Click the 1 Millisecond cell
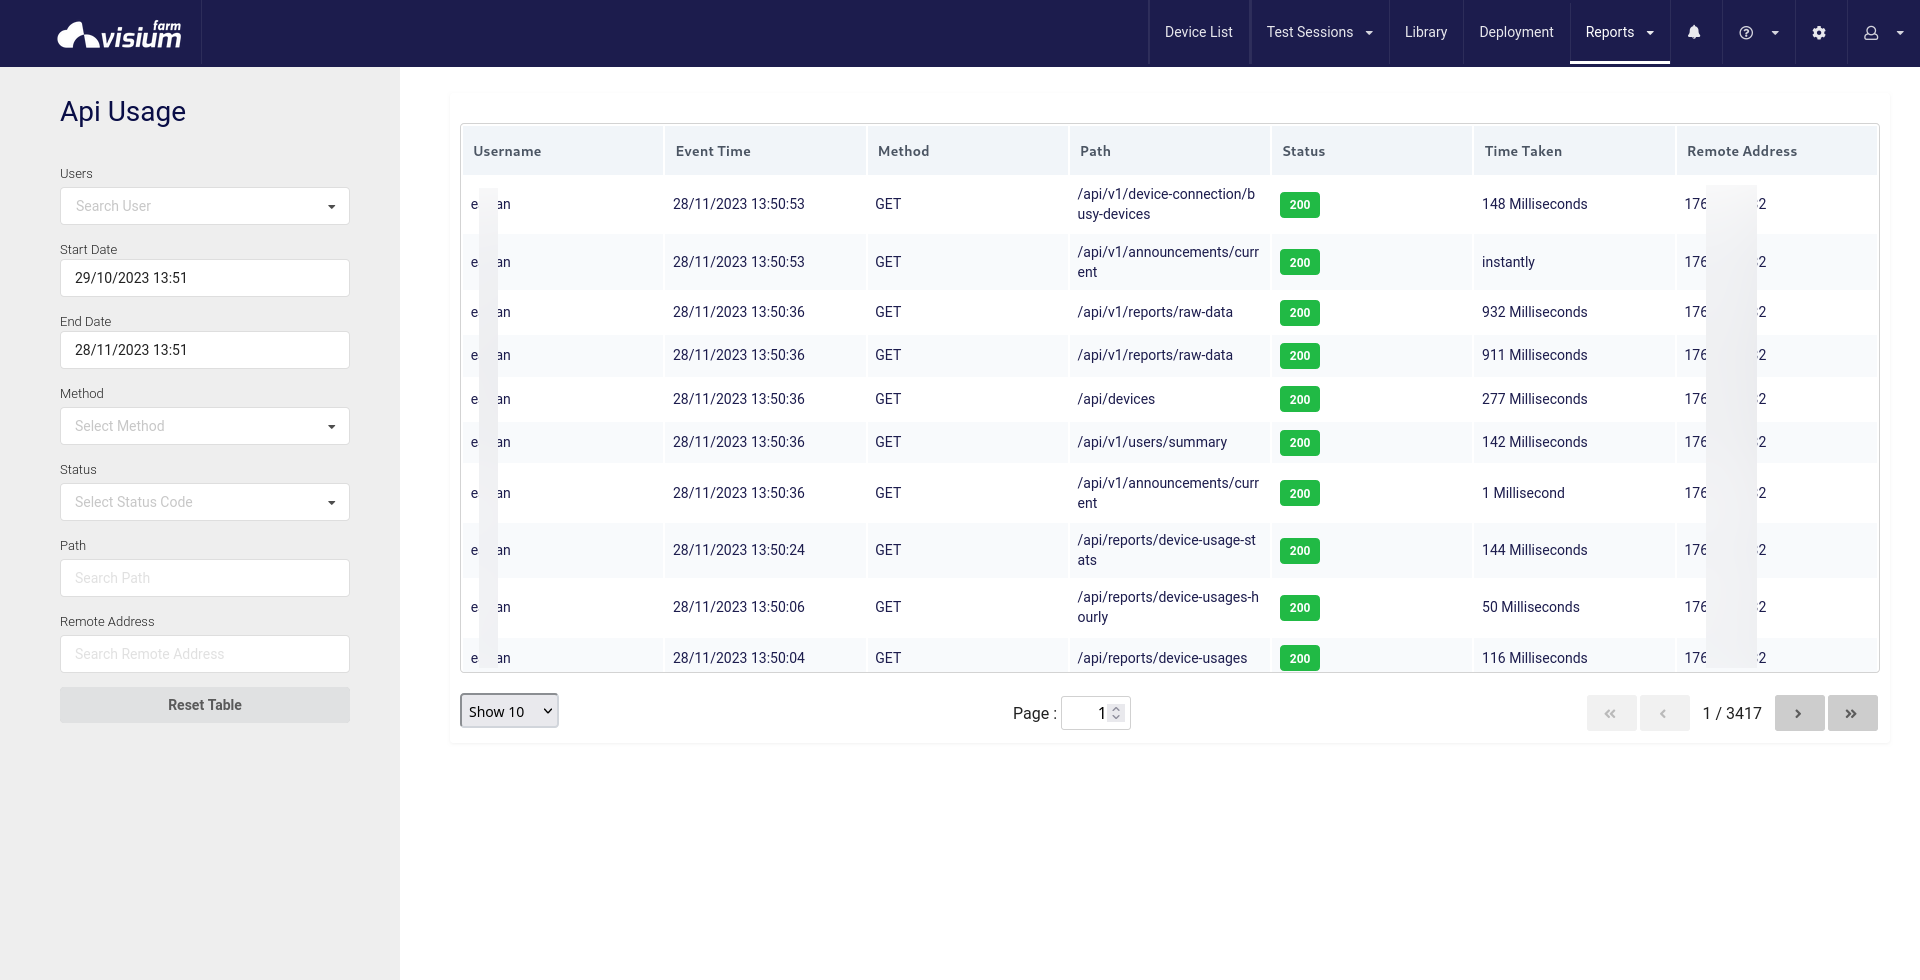 (1523, 493)
